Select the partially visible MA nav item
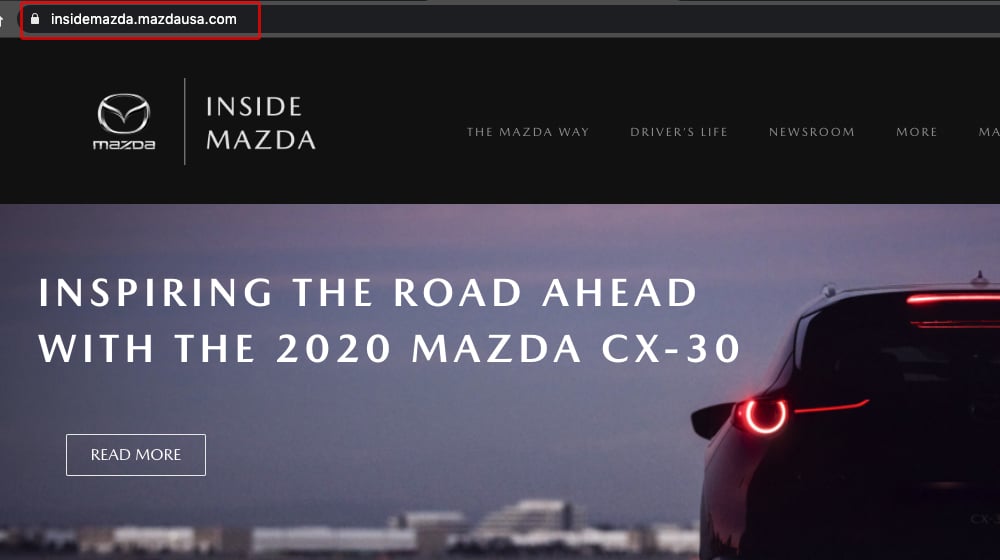1000x560 pixels. coord(989,132)
